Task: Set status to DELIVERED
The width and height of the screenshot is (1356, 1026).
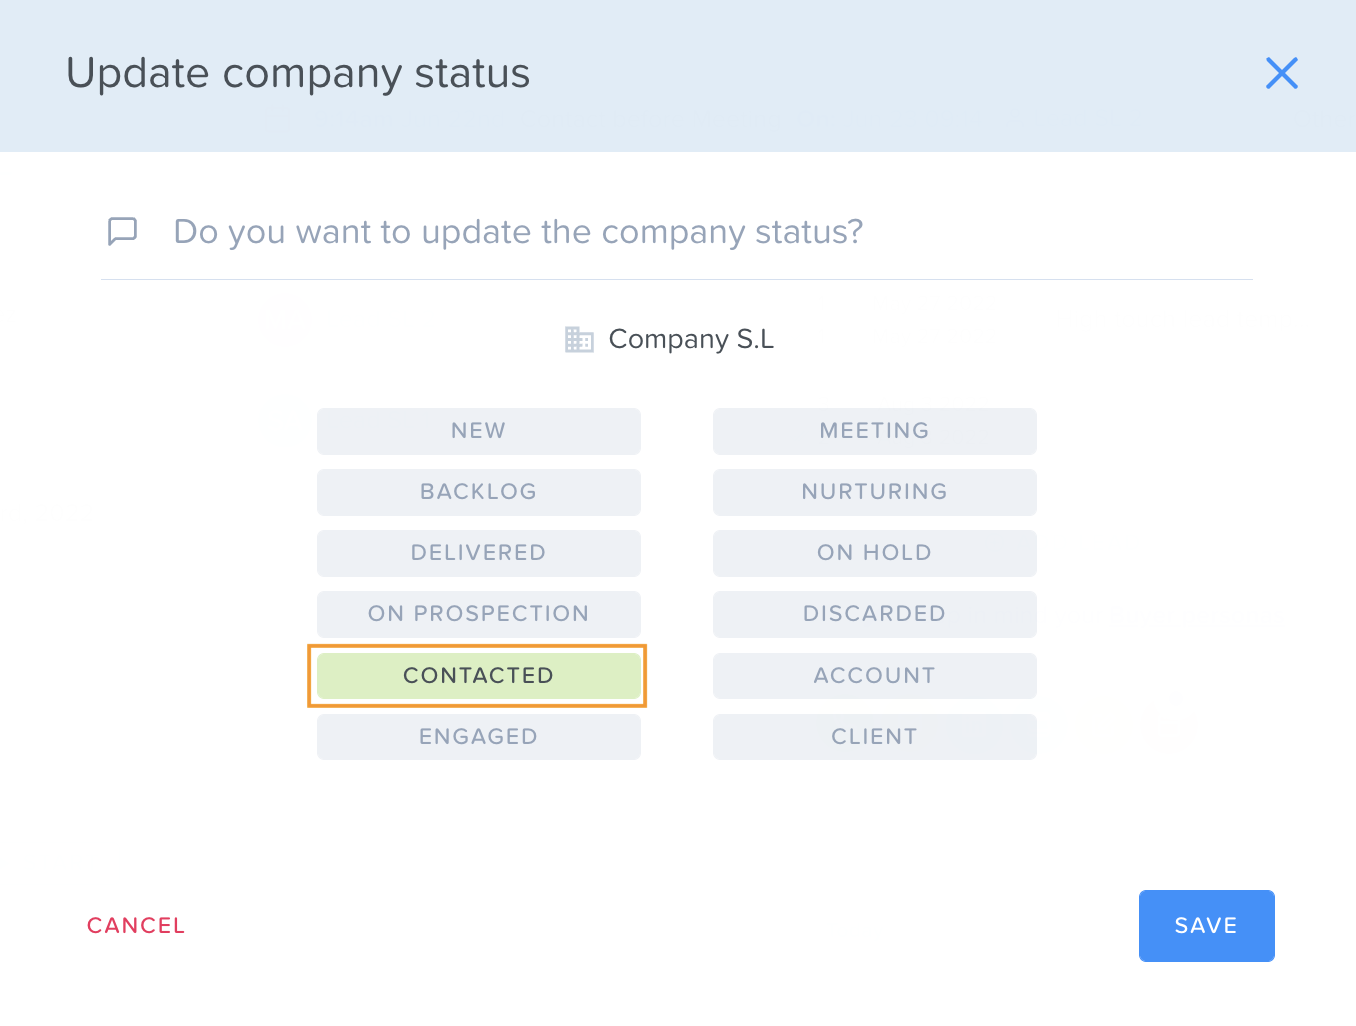Action: click(x=479, y=553)
